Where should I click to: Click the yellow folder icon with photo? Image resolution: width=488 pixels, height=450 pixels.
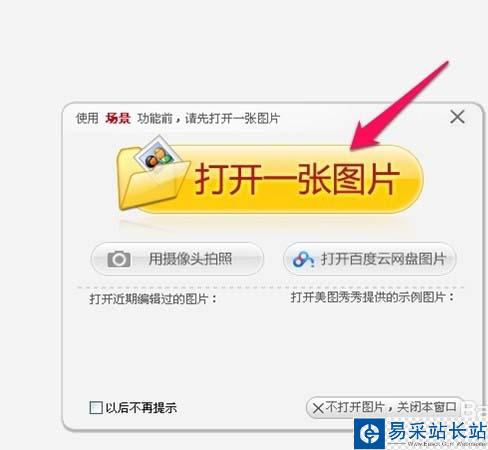point(153,173)
